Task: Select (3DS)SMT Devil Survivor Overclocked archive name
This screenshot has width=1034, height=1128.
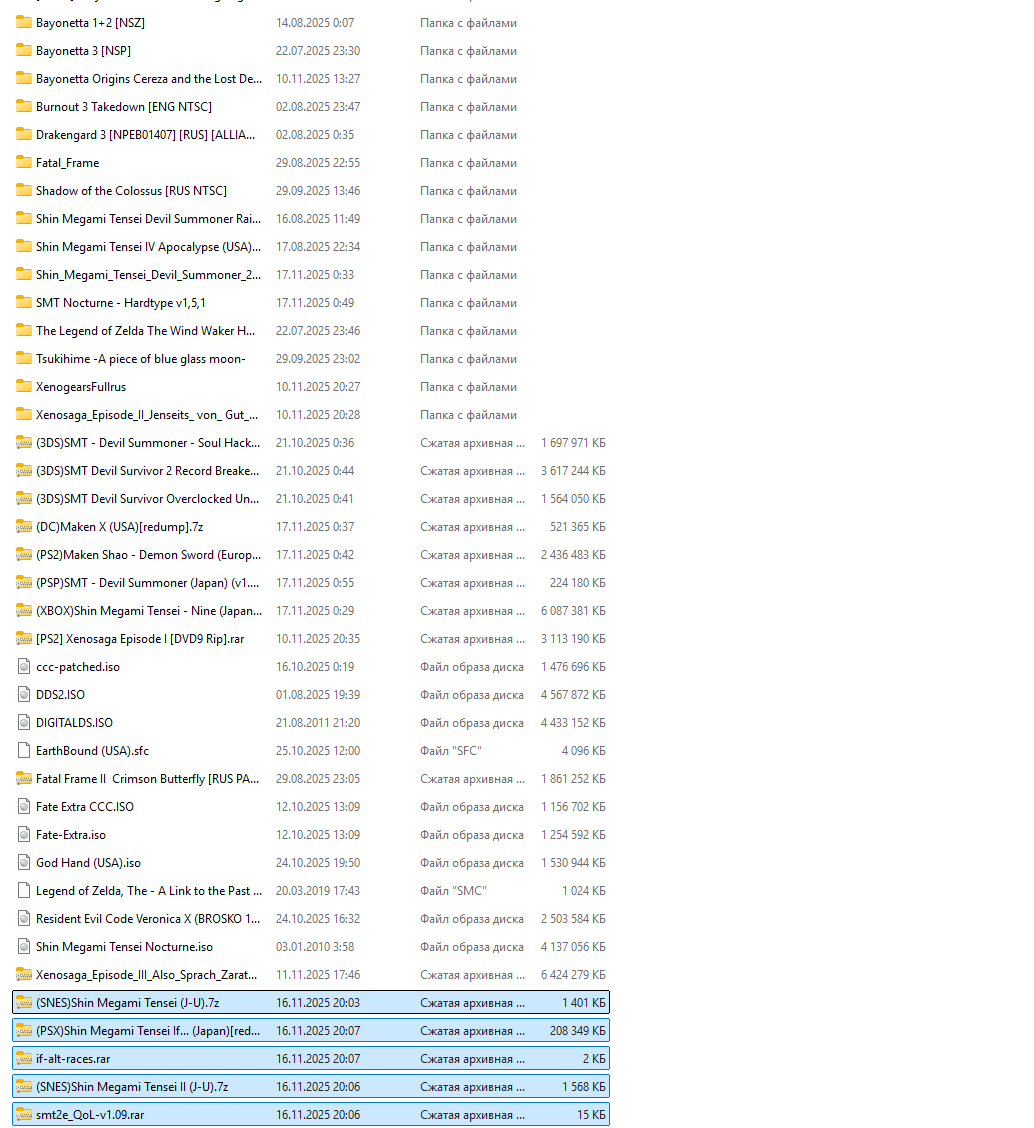Action: [148, 499]
